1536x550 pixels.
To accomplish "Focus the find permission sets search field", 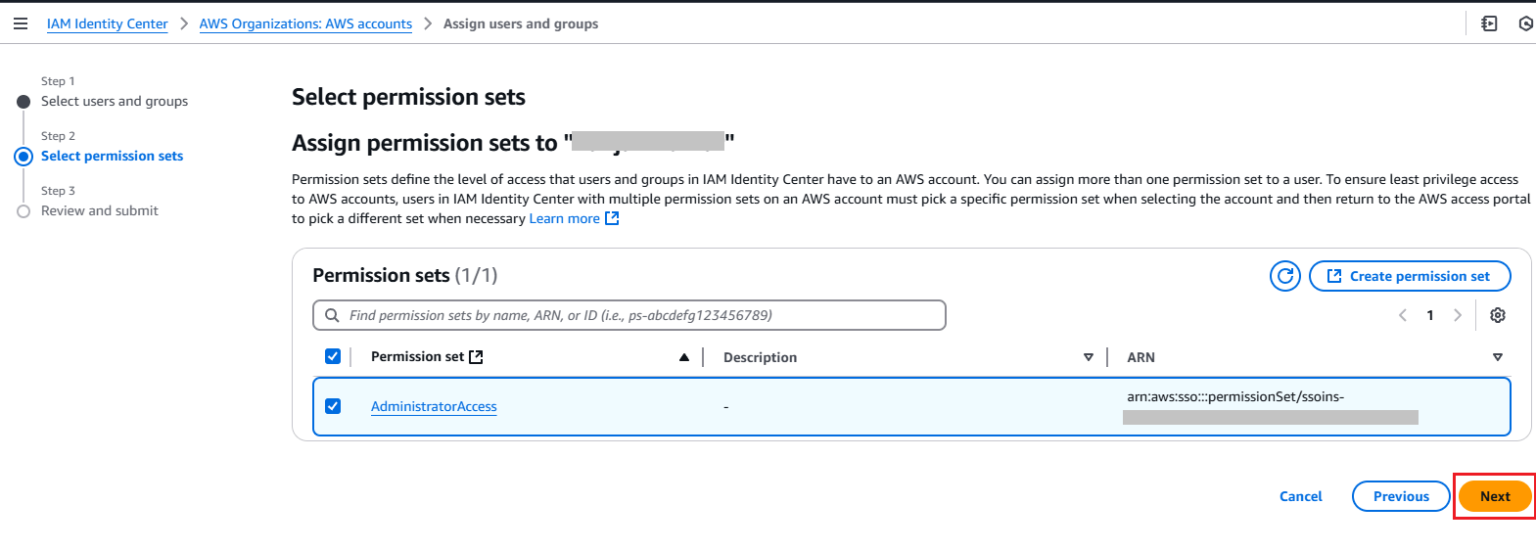I will [629, 315].
